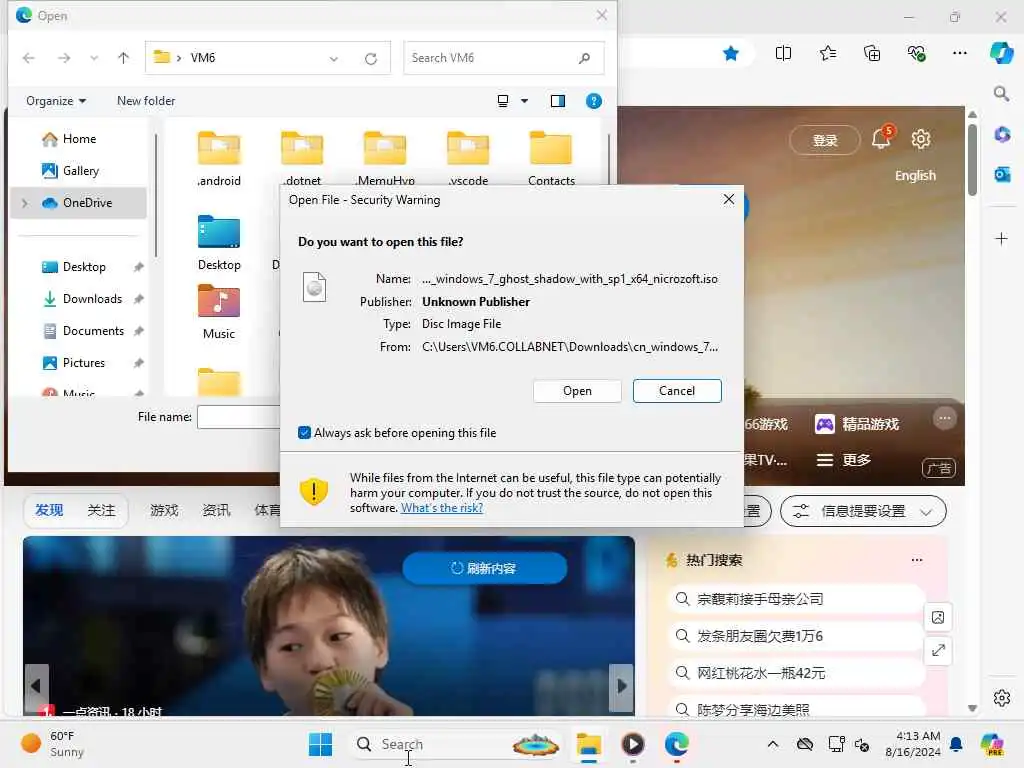Select the 关注 tab
This screenshot has width=1024, height=768.
tap(101, 510)
